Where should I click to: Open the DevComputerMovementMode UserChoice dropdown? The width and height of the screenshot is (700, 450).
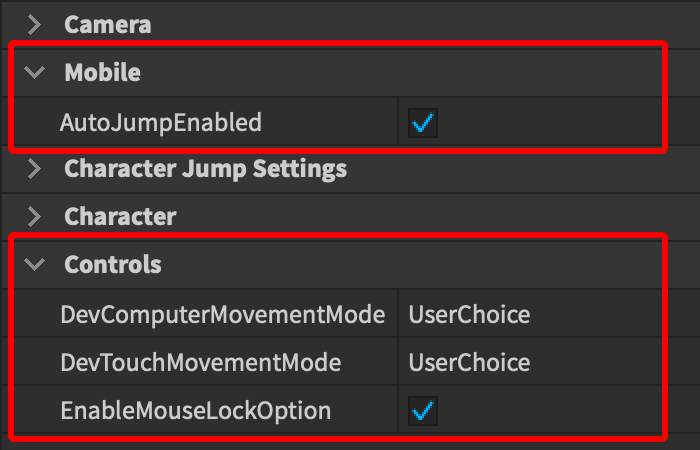[x=469, y=315]
